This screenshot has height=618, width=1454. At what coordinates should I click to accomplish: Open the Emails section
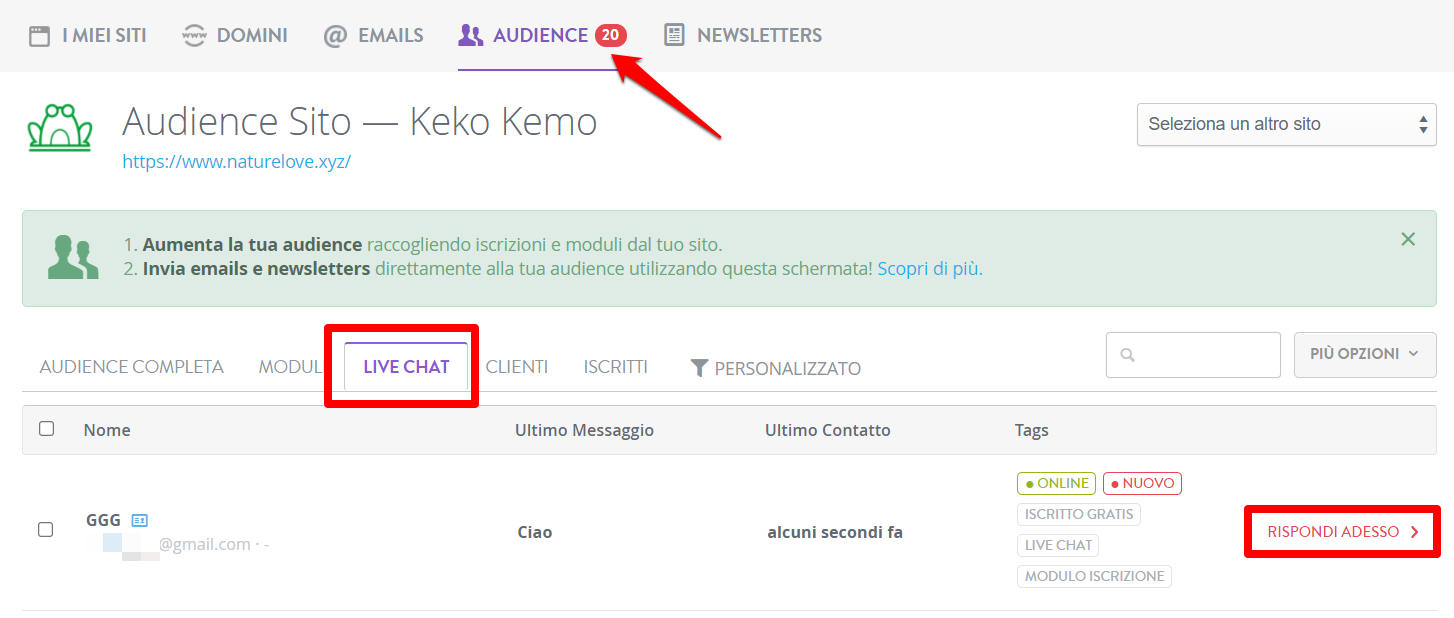click(373, 36)
